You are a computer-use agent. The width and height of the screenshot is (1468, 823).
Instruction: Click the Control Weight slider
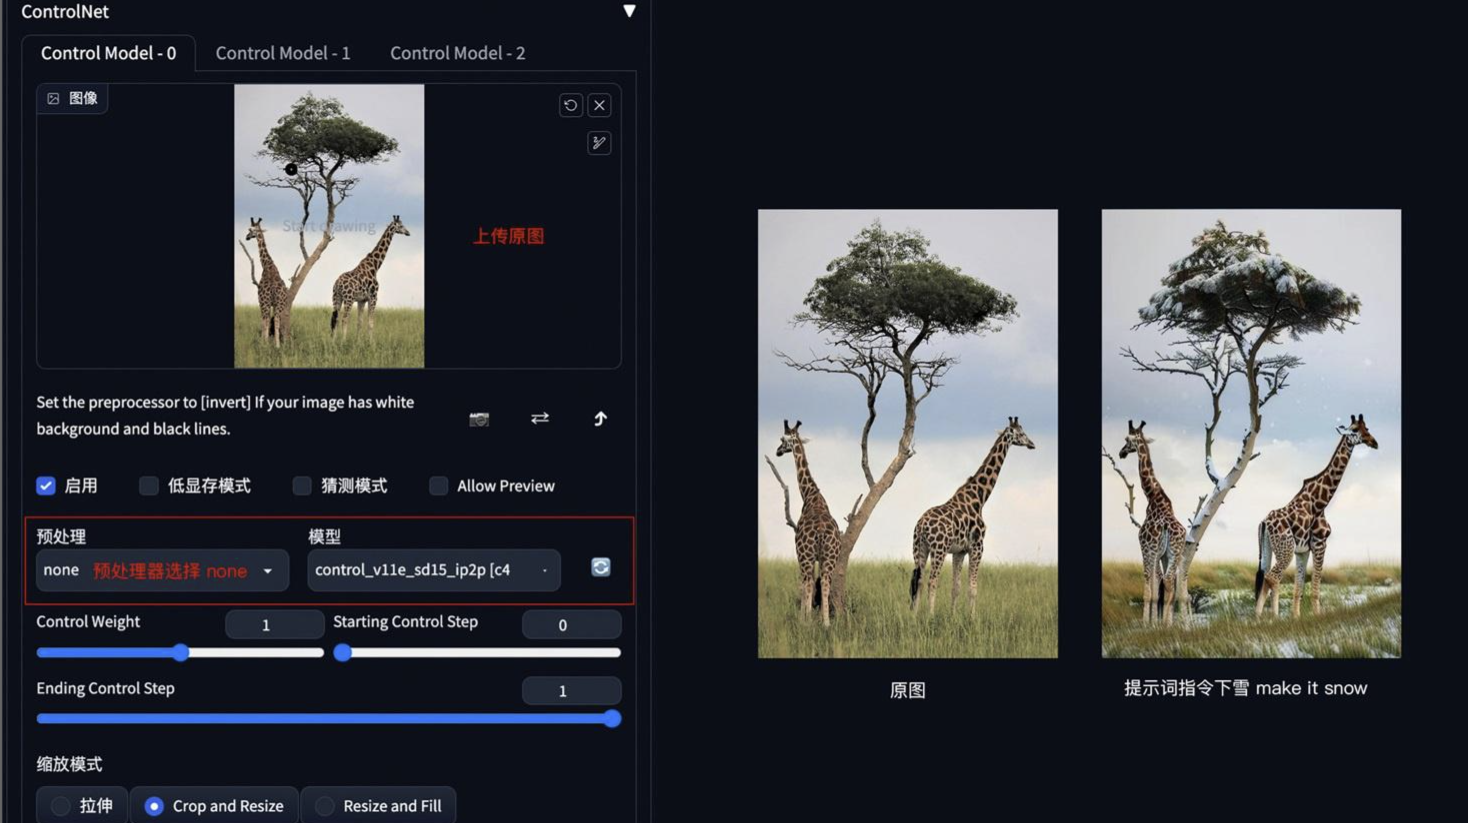180,653
